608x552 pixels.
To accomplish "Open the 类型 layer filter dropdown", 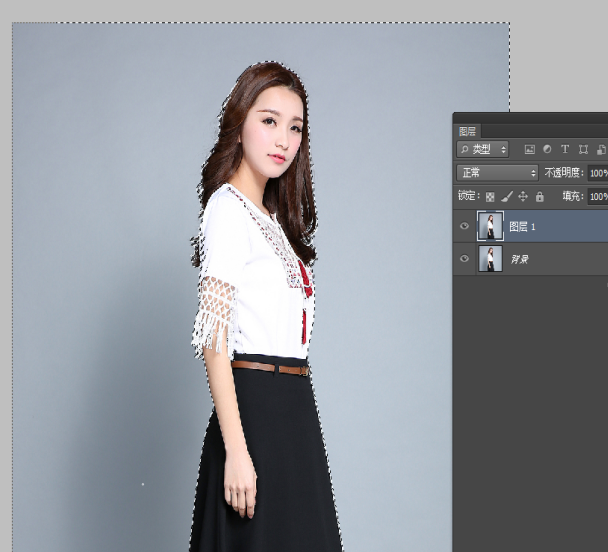I will point(482,149).
